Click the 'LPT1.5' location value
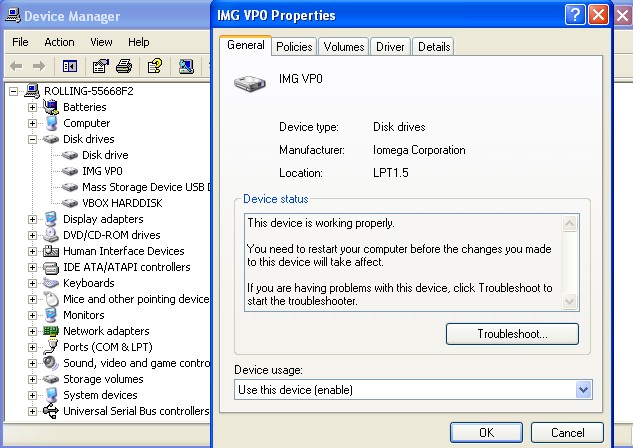Image resolution: width=633 pixels, height=448 pixels. (x=391, y=173)
